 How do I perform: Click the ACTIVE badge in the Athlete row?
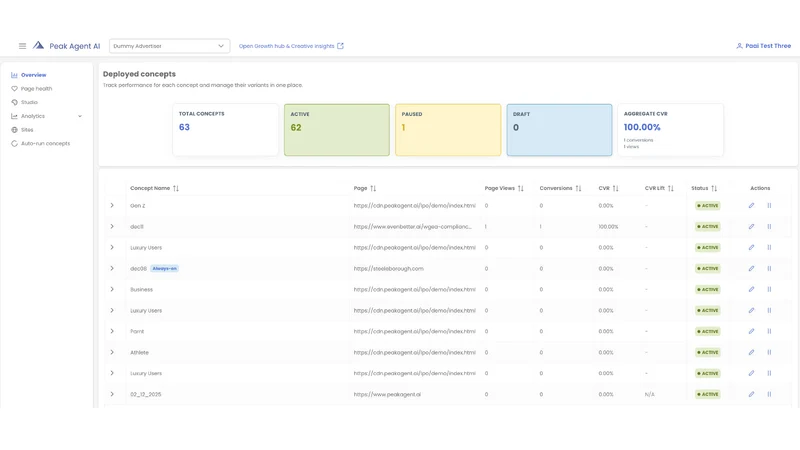click(708, 353)
